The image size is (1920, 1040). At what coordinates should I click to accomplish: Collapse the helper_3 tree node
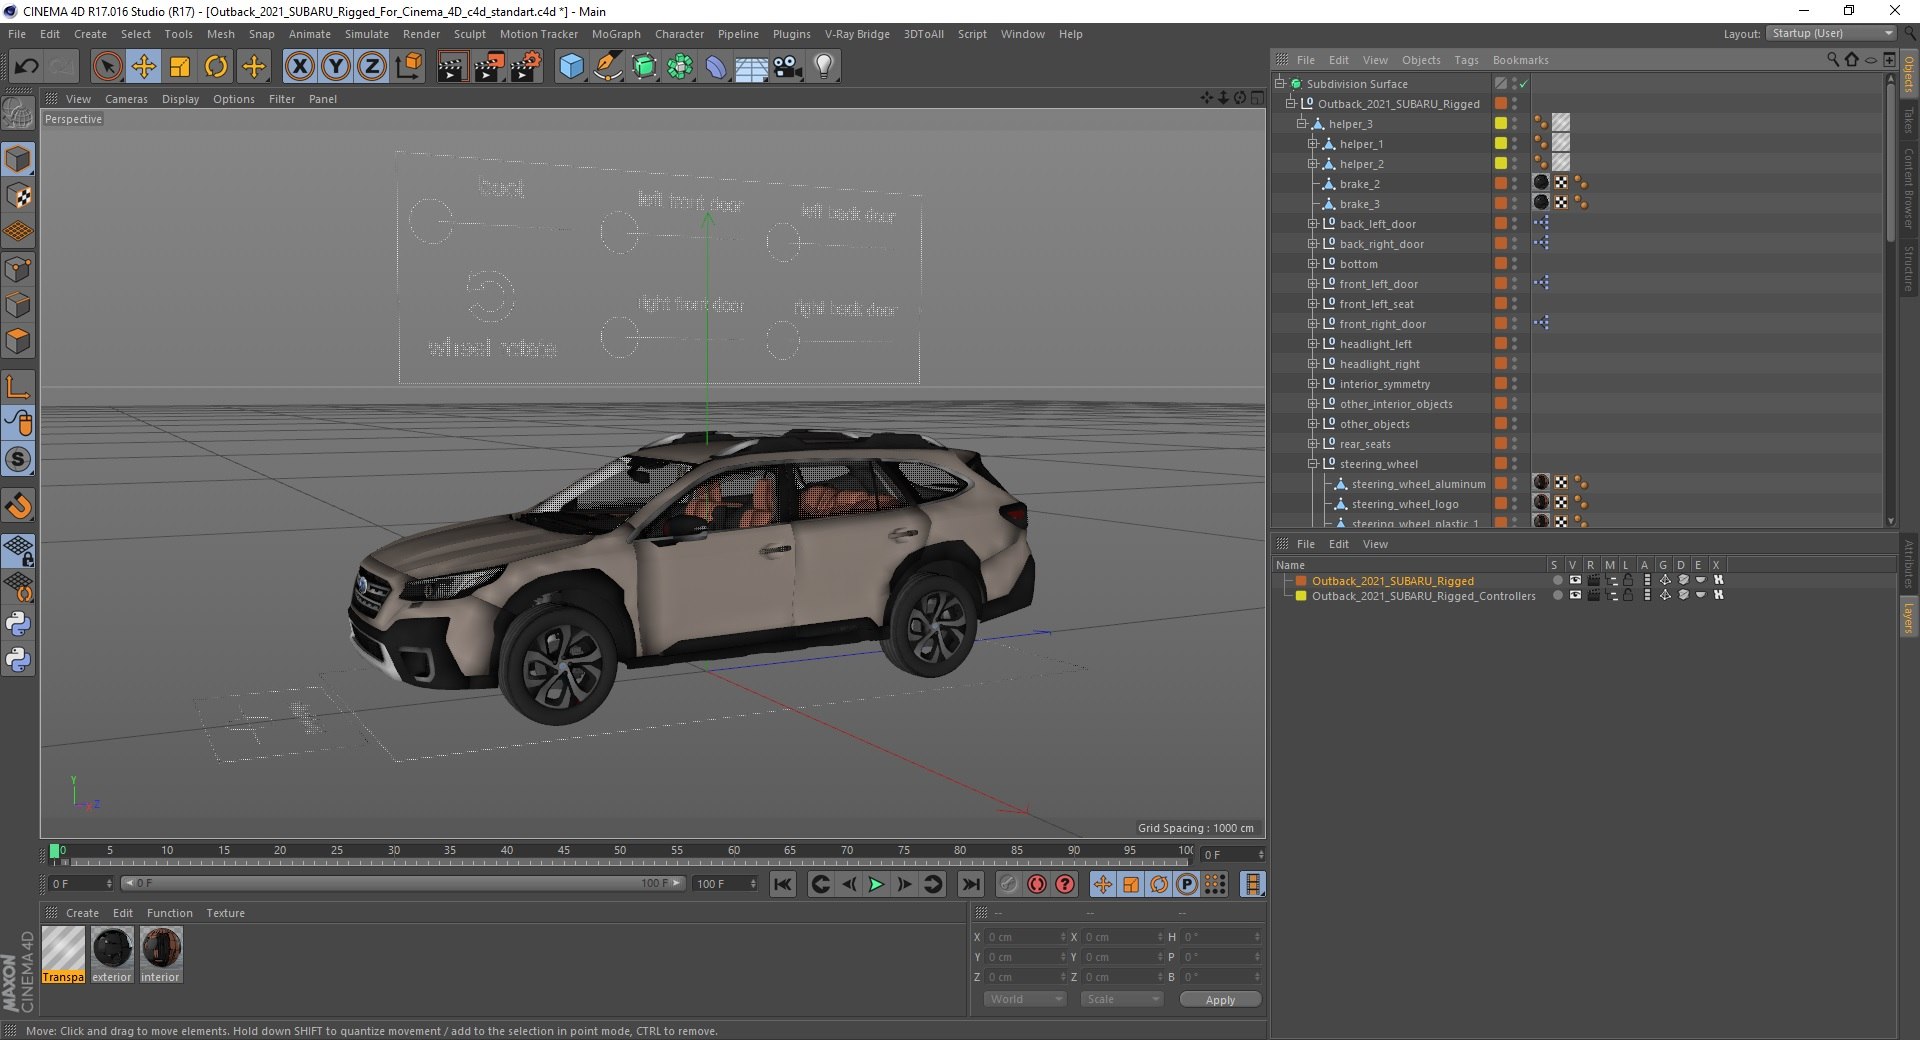pos(1302,124)
